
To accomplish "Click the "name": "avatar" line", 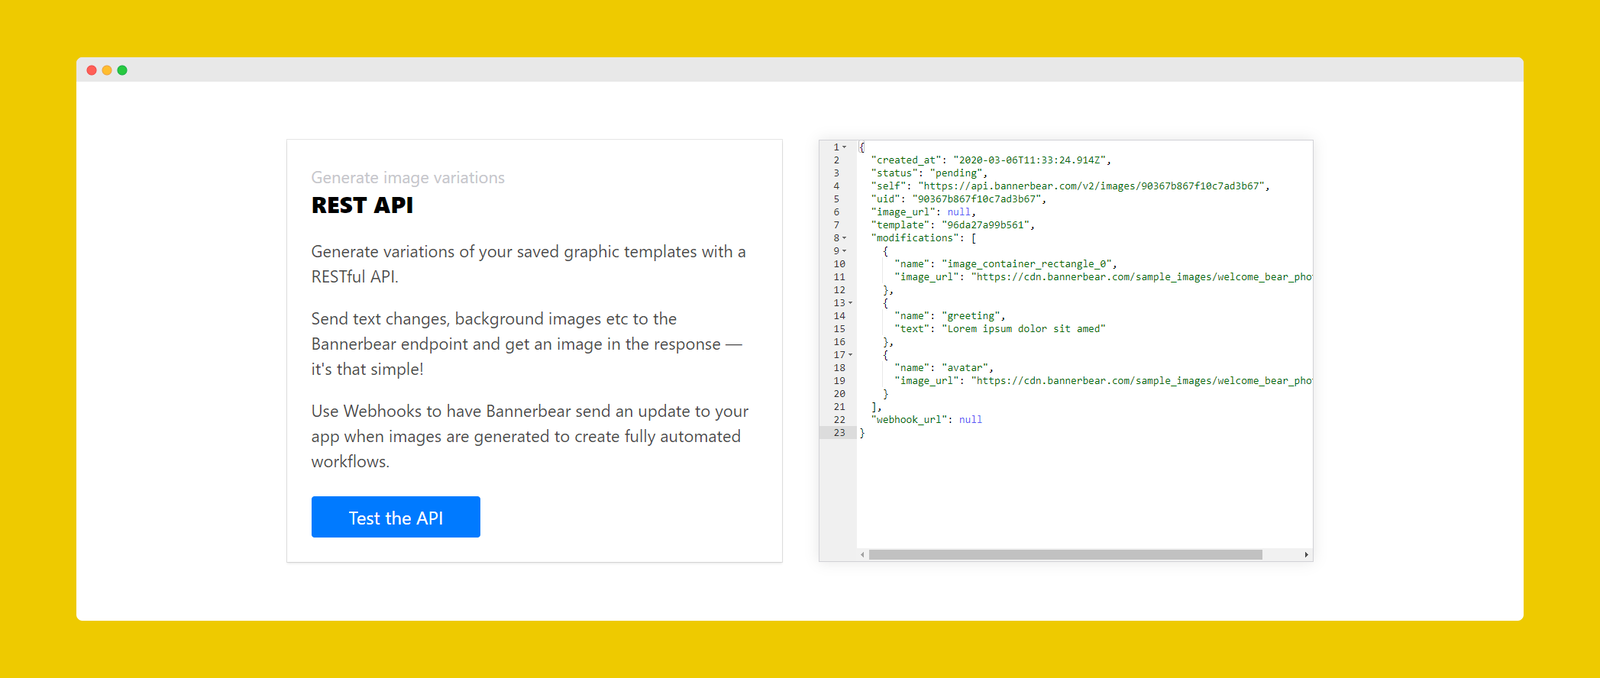I will (944, 368).
